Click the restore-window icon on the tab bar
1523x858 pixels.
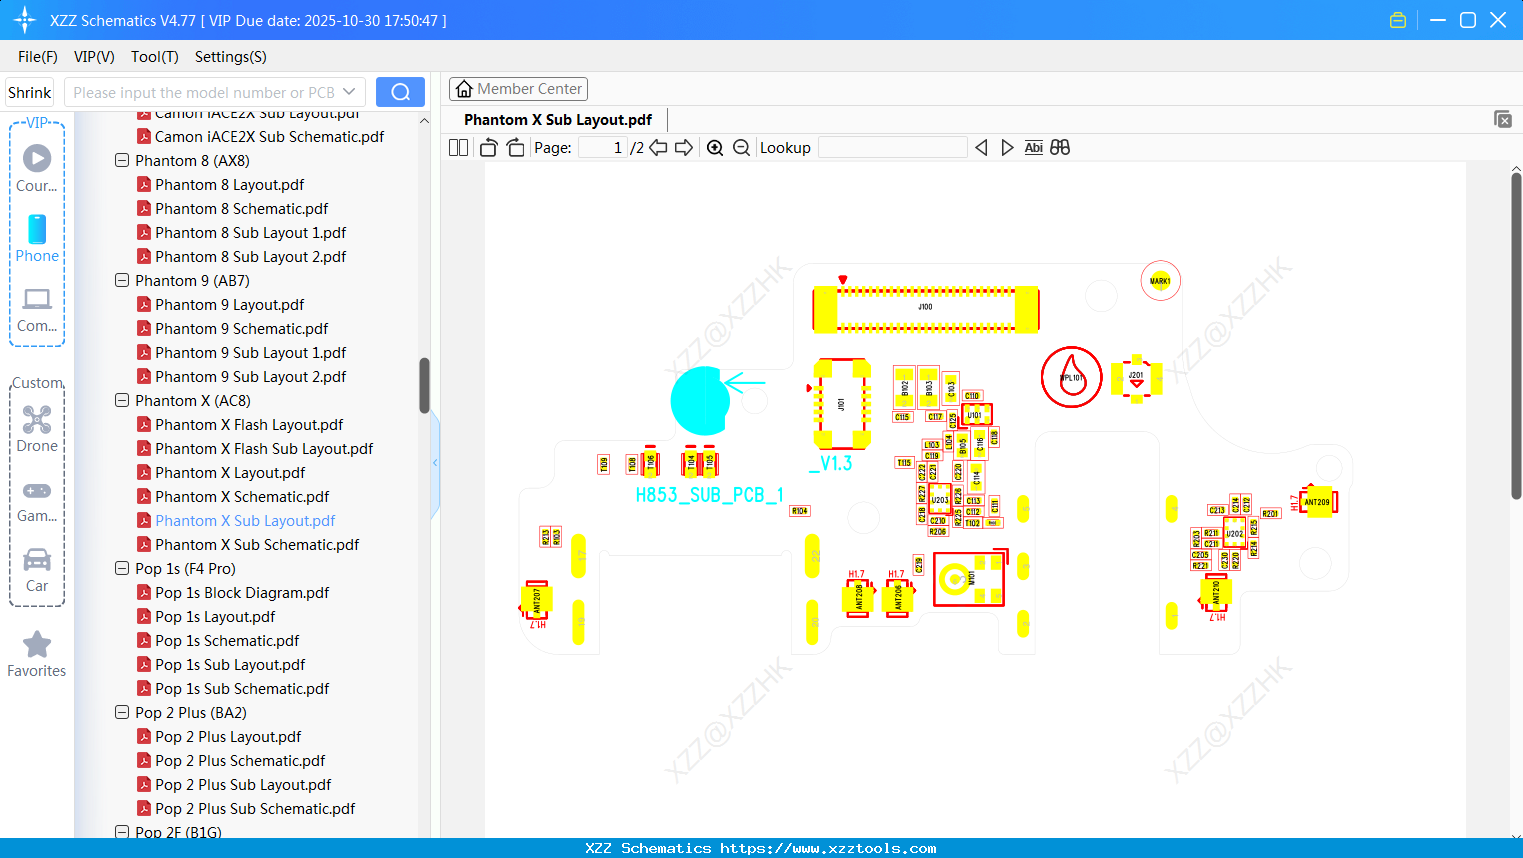1503,119
